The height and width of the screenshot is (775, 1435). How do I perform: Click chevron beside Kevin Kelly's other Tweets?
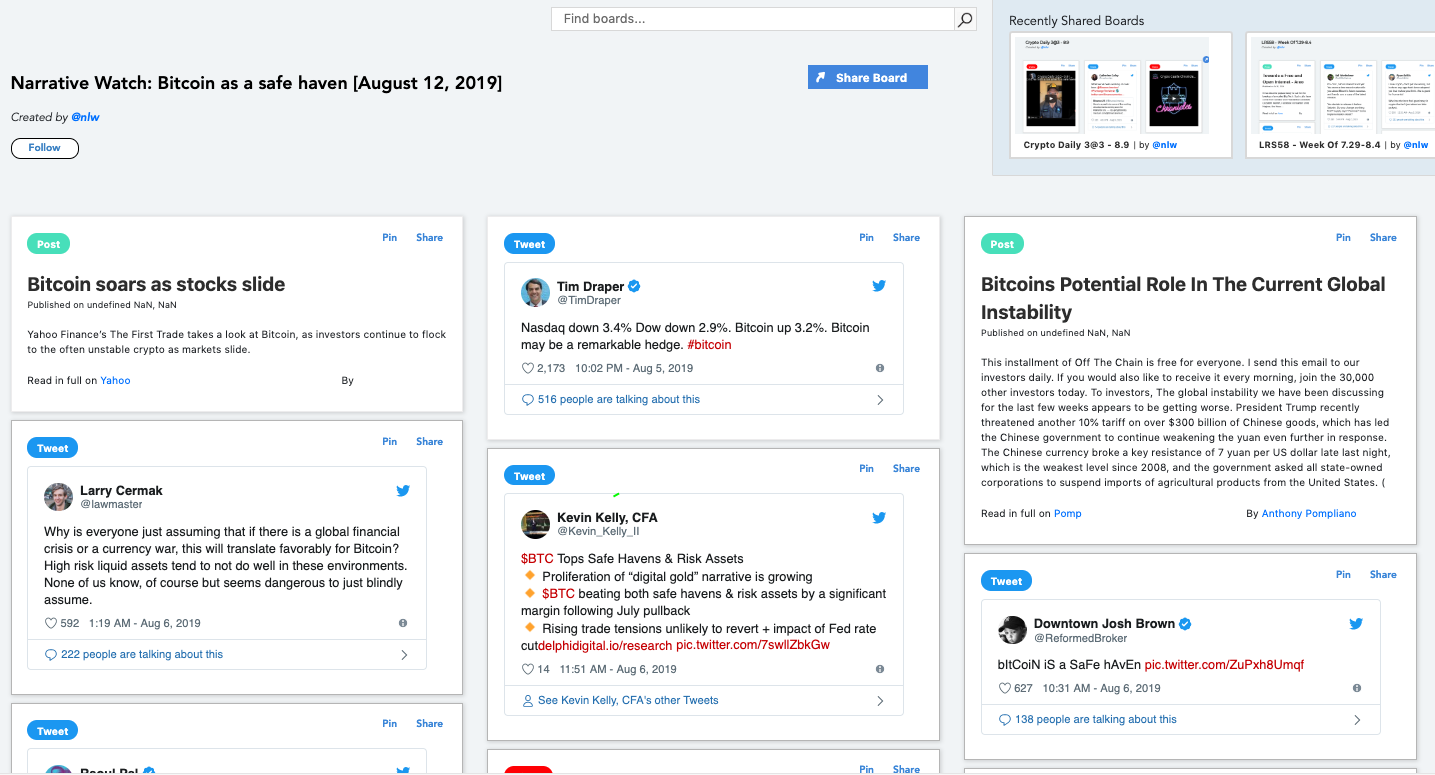coord(880,701)
